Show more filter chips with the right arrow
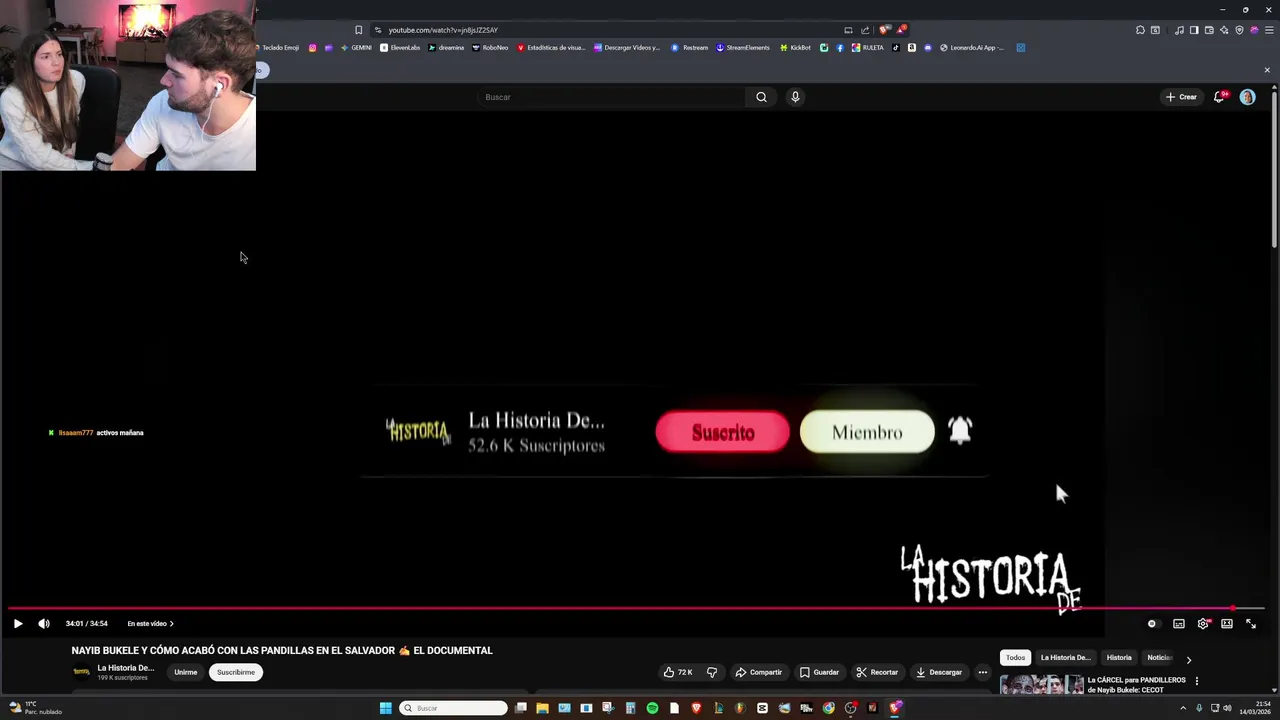This screenshot has height=720, width=1280. (1189, 659)
